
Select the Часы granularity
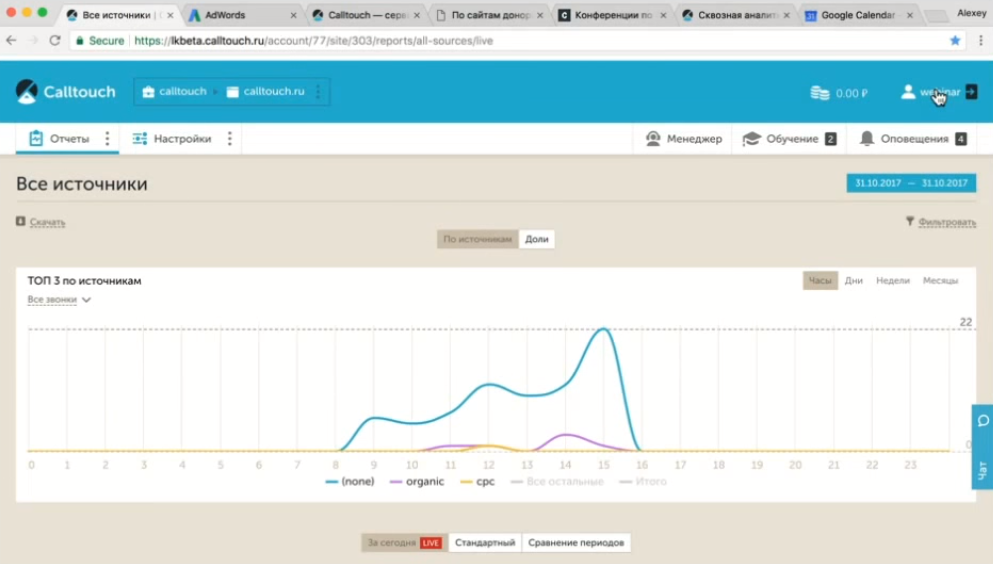pyautogui.click(x=820, y=280)
